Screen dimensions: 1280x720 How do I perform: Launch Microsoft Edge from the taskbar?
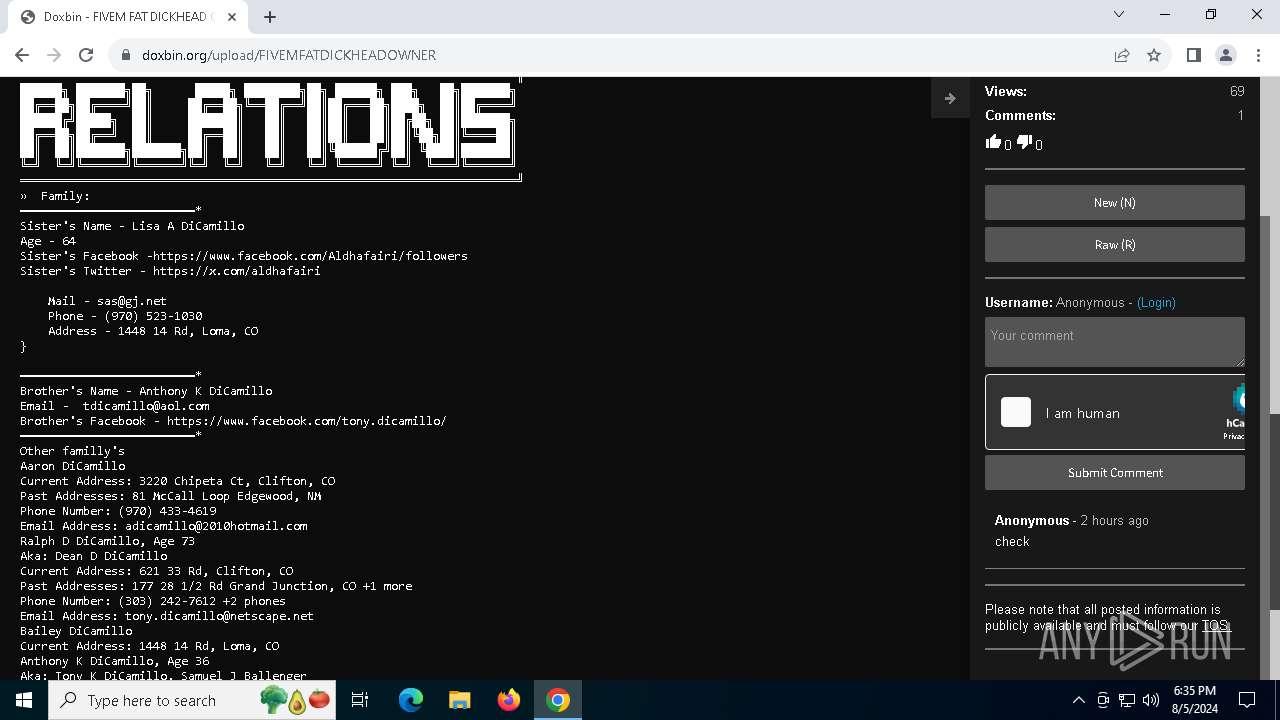[x=411, y=700]
